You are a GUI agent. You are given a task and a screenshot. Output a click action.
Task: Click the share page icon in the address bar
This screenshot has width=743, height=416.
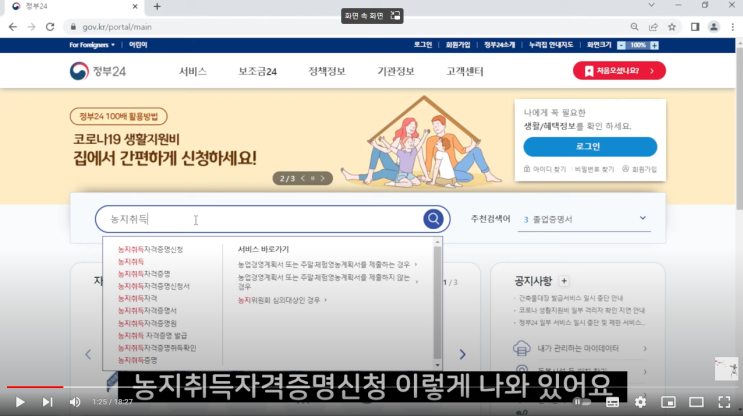pyautogui.click(x=653, y=27)
